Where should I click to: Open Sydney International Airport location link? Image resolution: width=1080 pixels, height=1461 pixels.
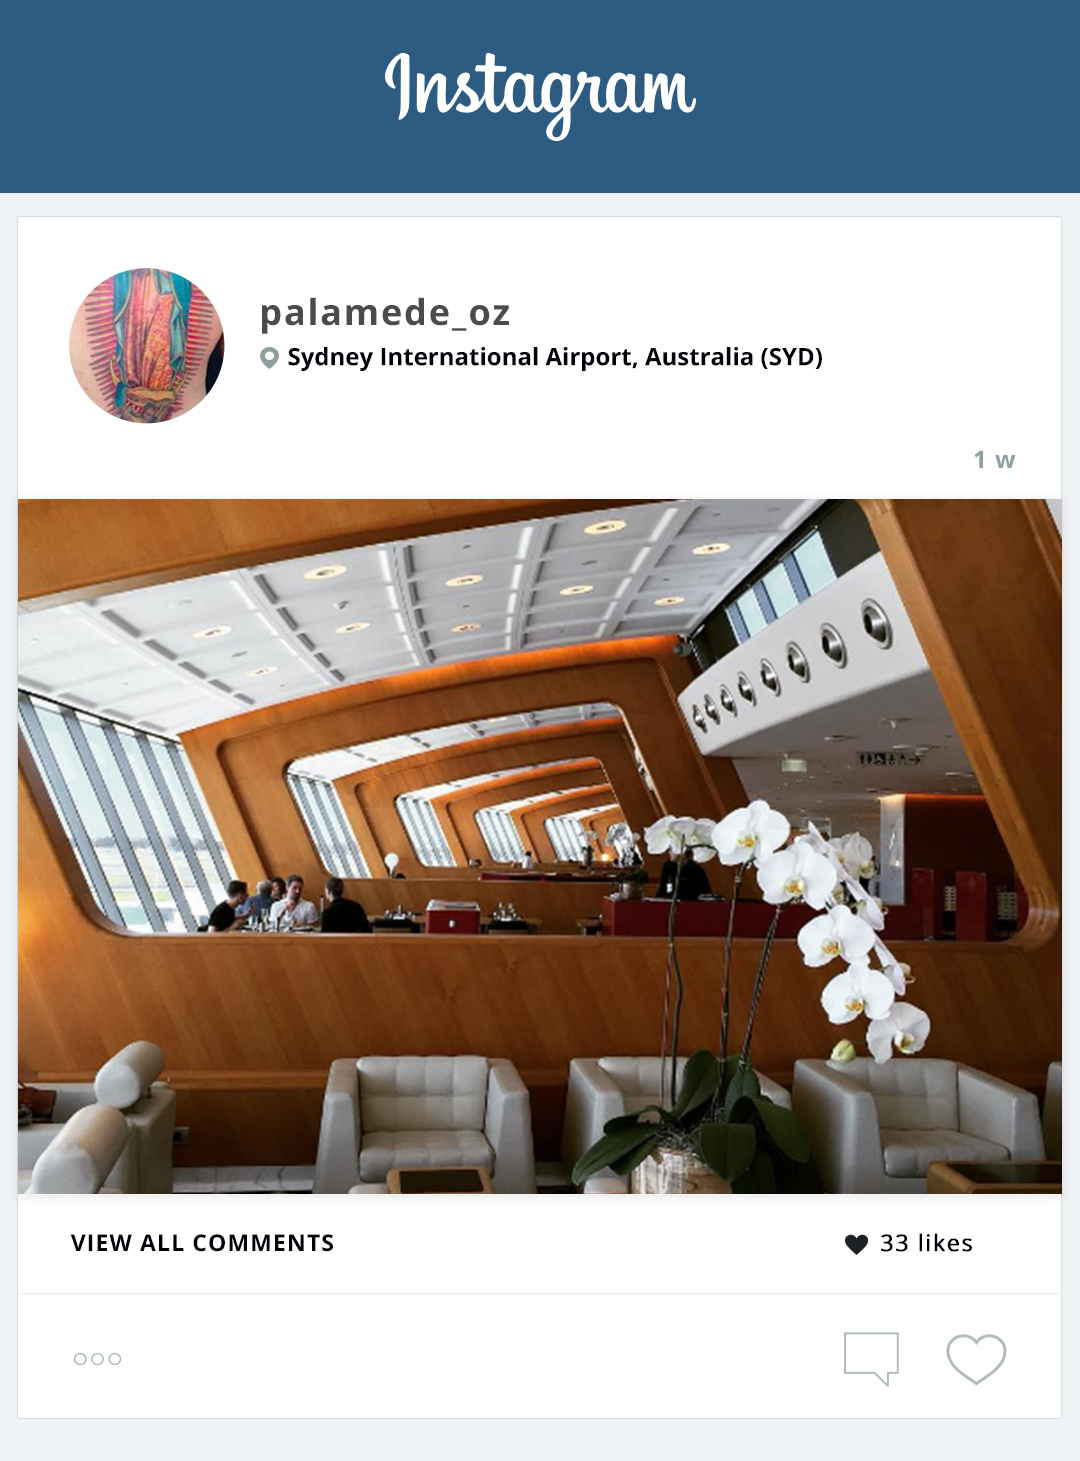[554, 357]
